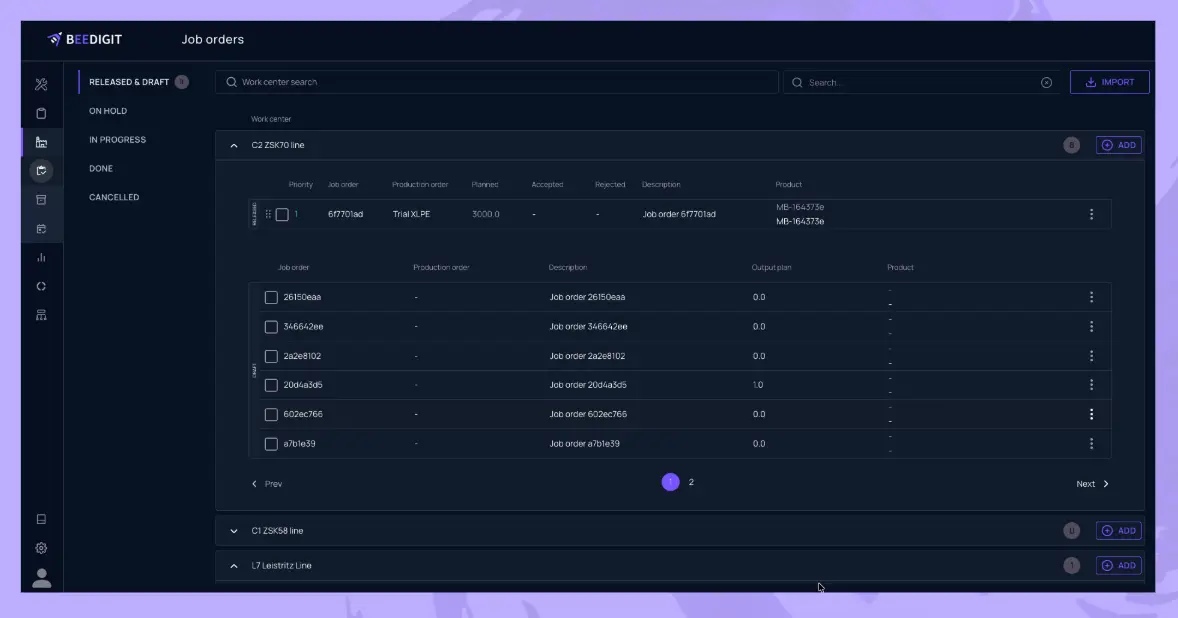This screenshot has height=618, width=1178.
Task: Check the box for job order a7b1e39
Action: point(271,444)
